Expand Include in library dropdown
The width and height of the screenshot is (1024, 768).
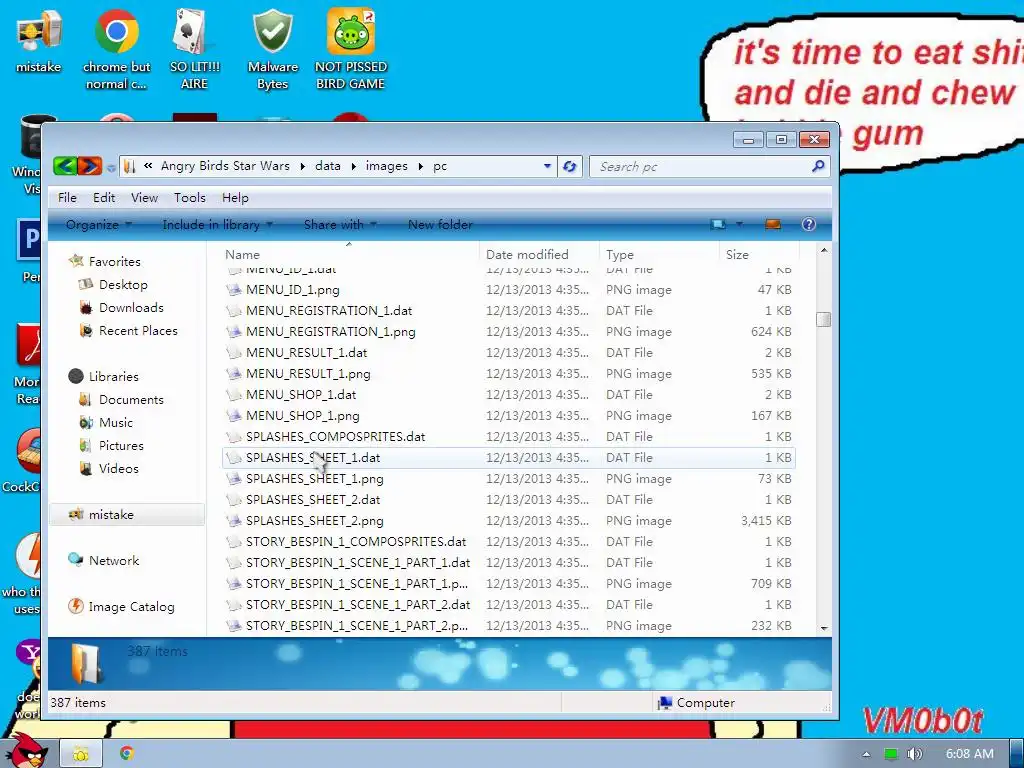[217, 224]
